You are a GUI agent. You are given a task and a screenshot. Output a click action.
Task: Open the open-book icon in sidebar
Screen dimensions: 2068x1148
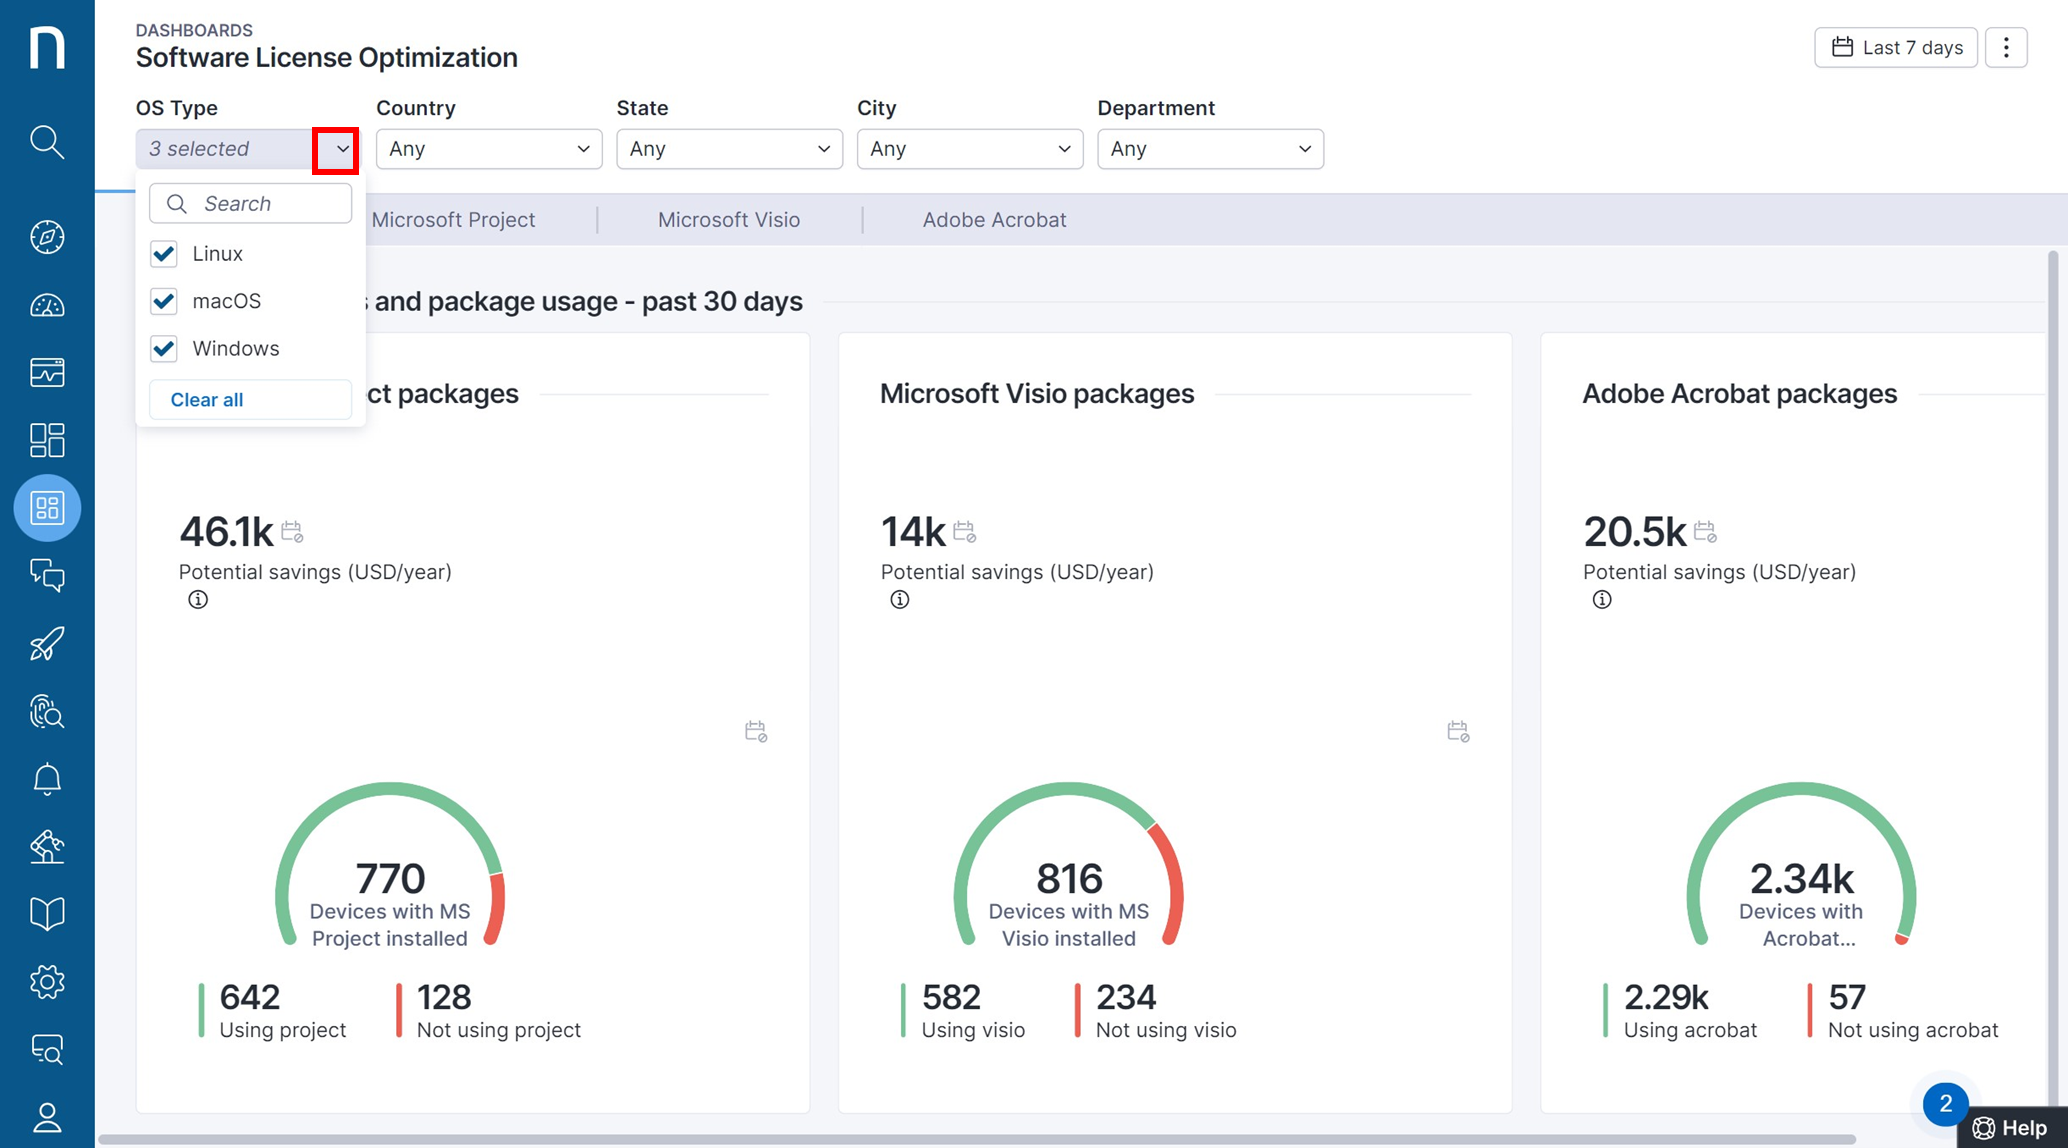tap(47, 914)
